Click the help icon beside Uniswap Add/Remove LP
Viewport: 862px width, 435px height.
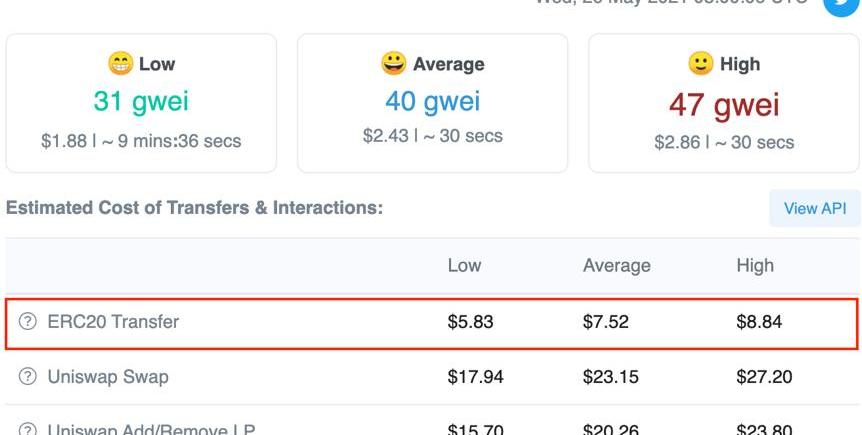tap(27, 430)
